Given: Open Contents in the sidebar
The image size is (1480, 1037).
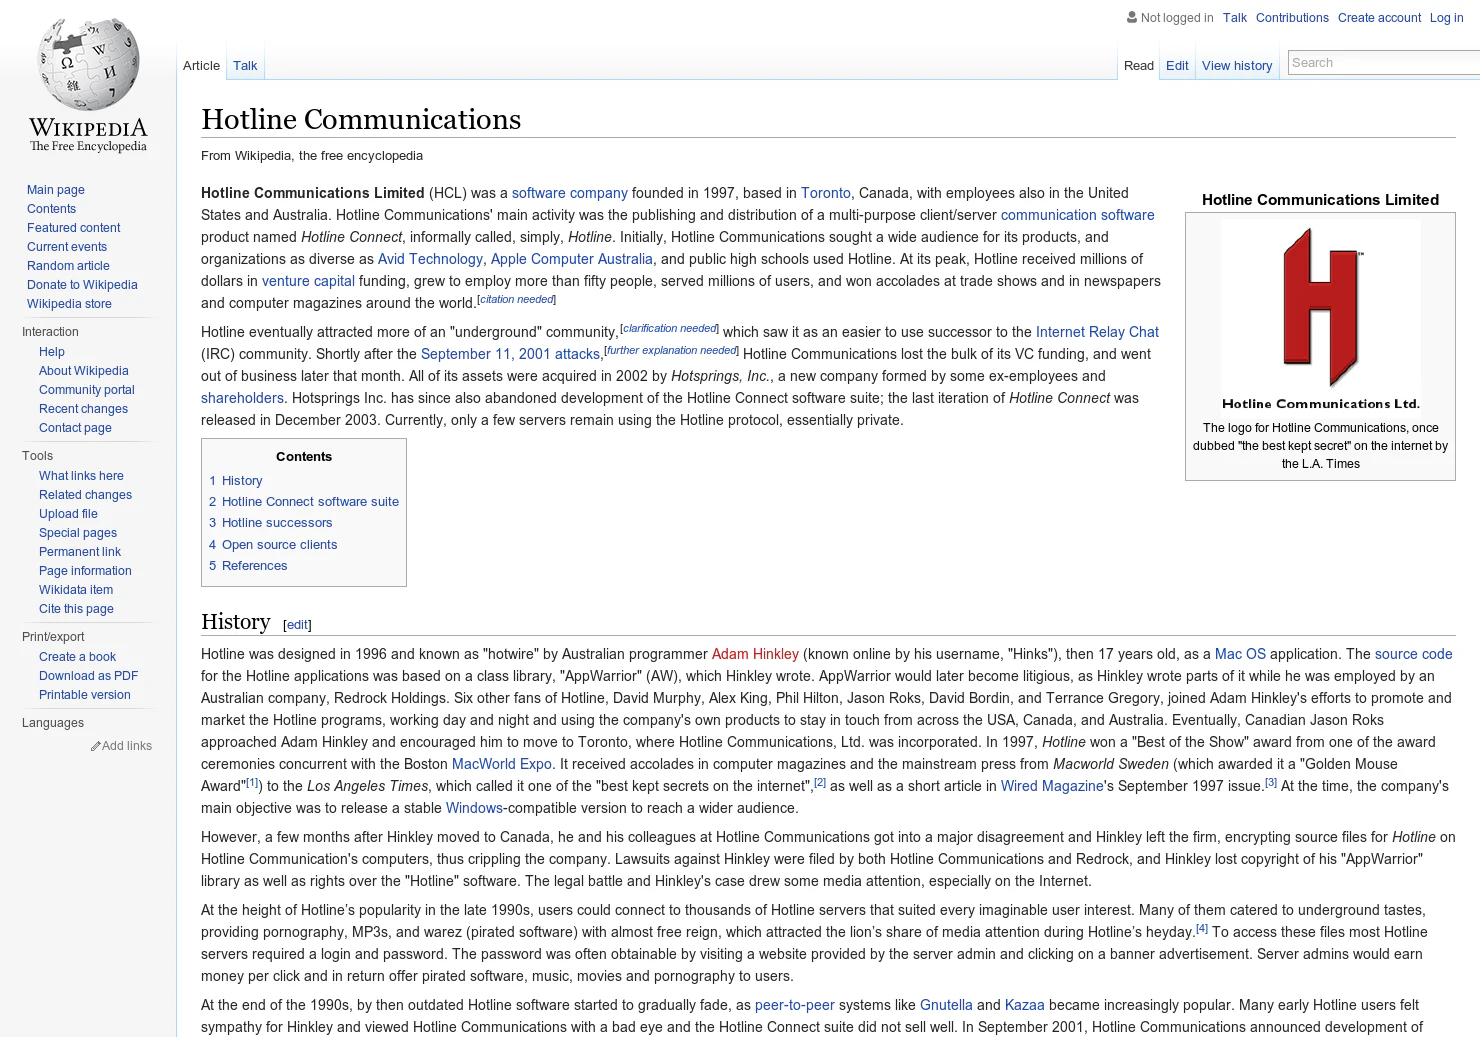Looking at the screenshot, I should [x=51, y=209].
